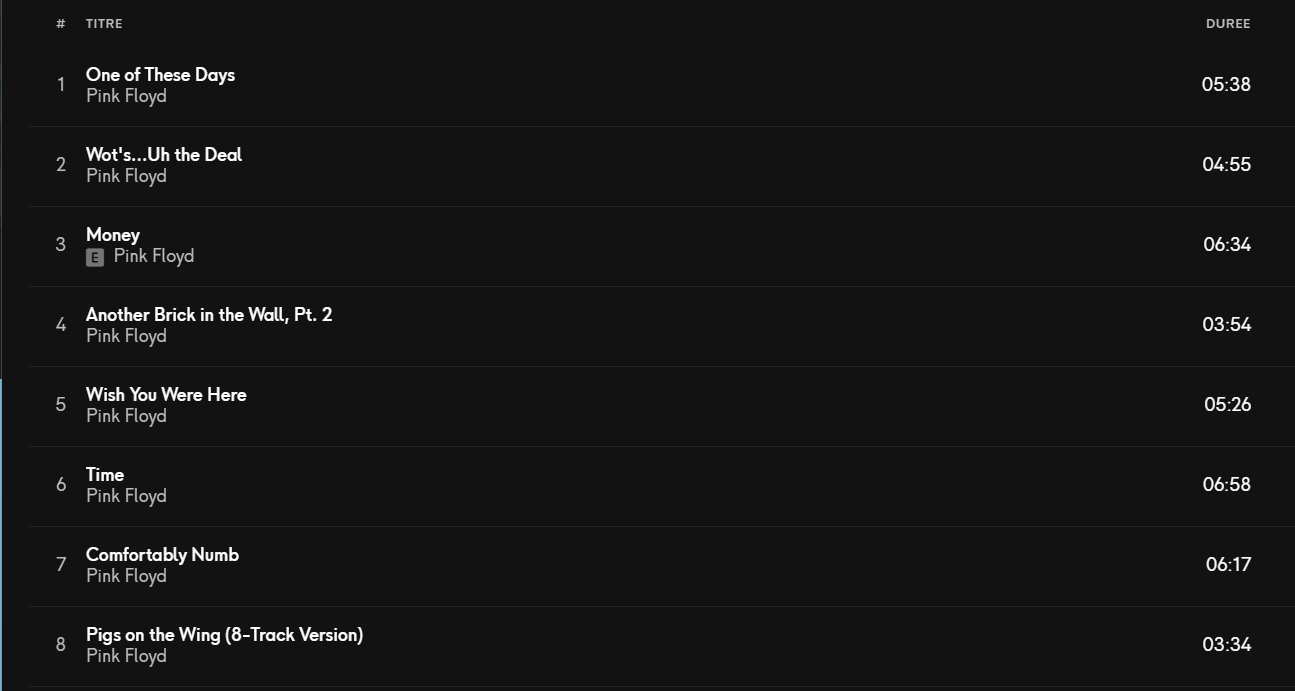This screenshot has height=691, width=1295.
Task: Click the 06:58 duration of Time
Action: [x=1227, y=485]
